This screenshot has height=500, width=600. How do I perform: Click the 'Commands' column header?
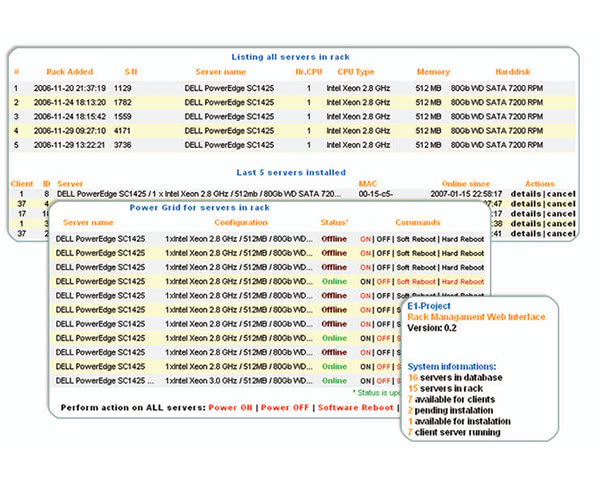coord(418,223)
